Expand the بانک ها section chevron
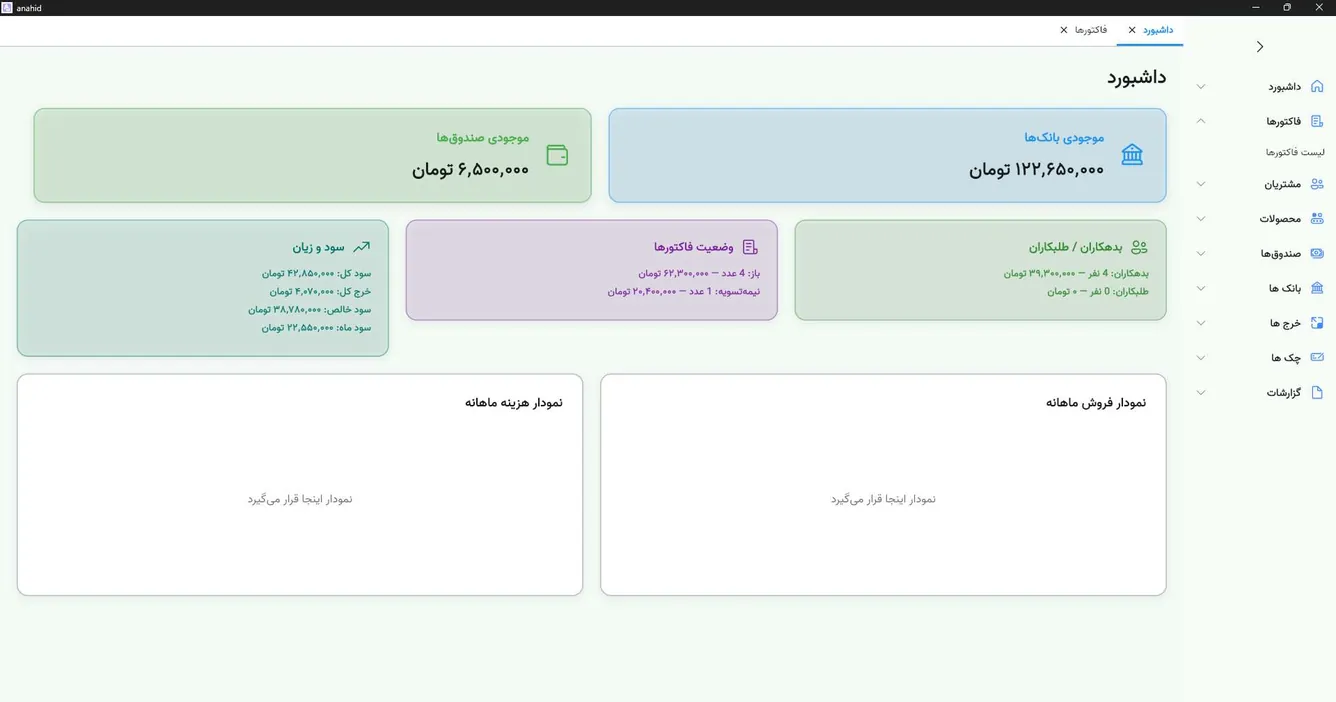The width and height of the screenshot is (1336, 702). (x=1201, y=288)
